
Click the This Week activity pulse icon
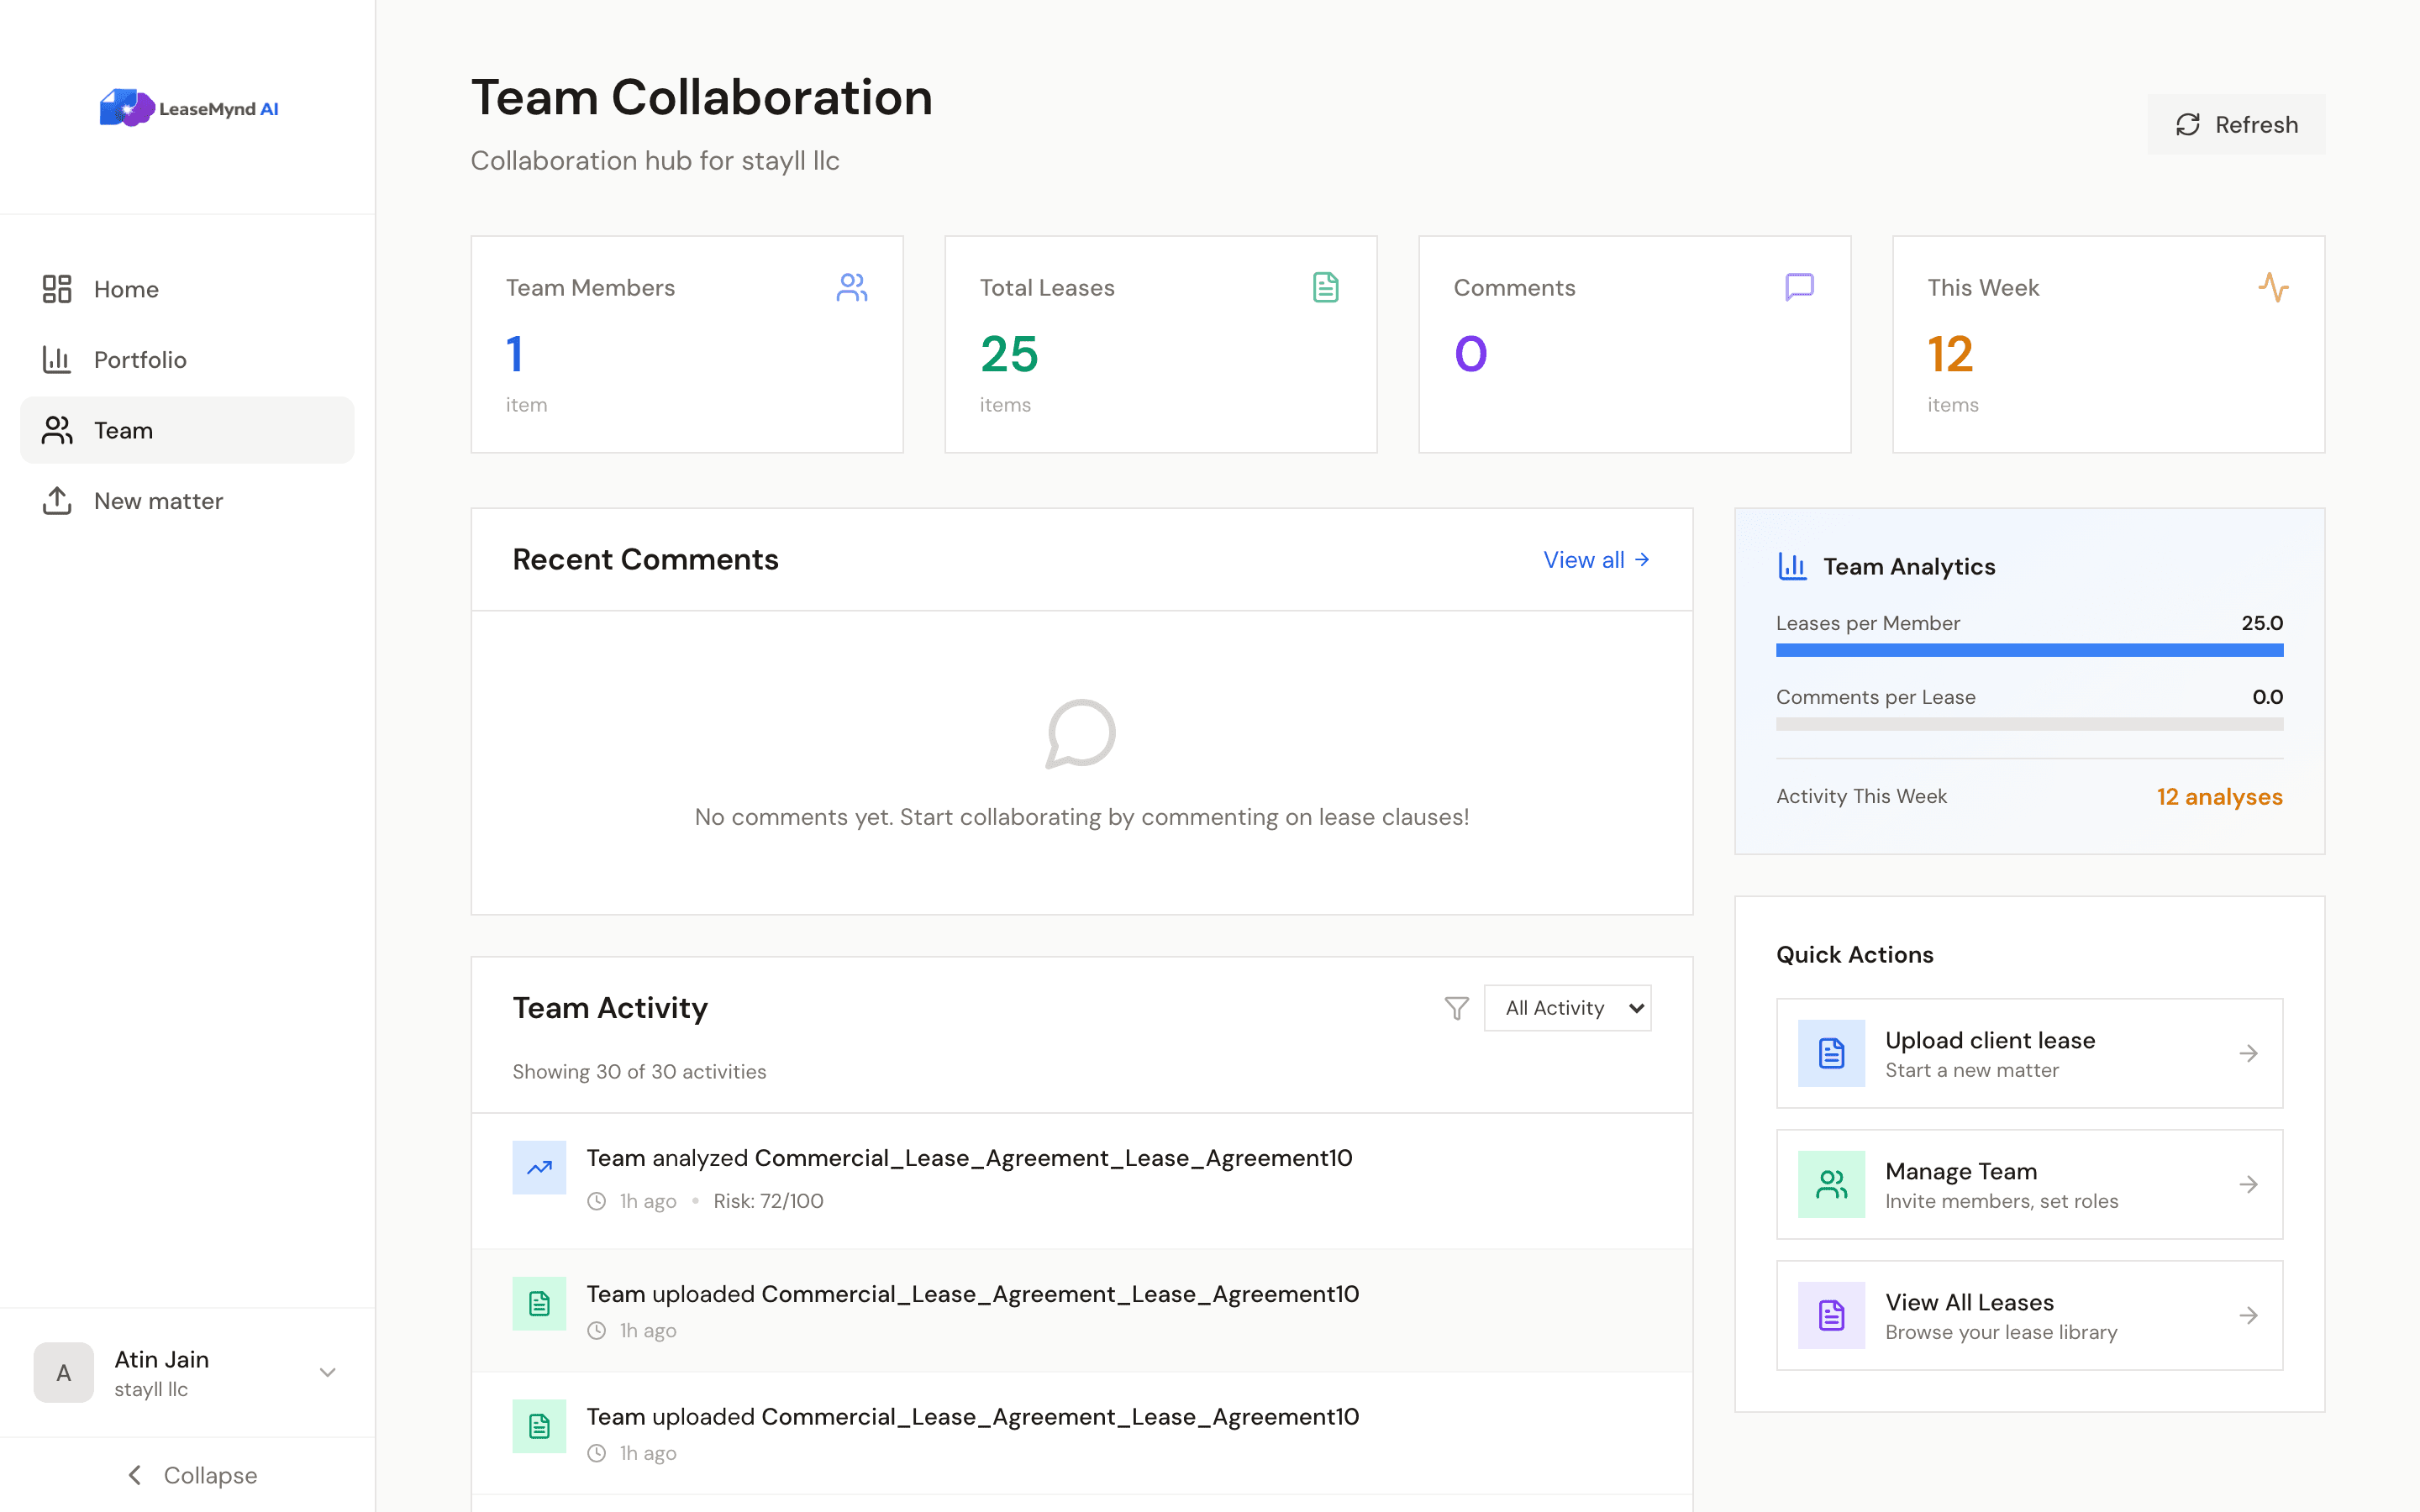point(2274,287)
